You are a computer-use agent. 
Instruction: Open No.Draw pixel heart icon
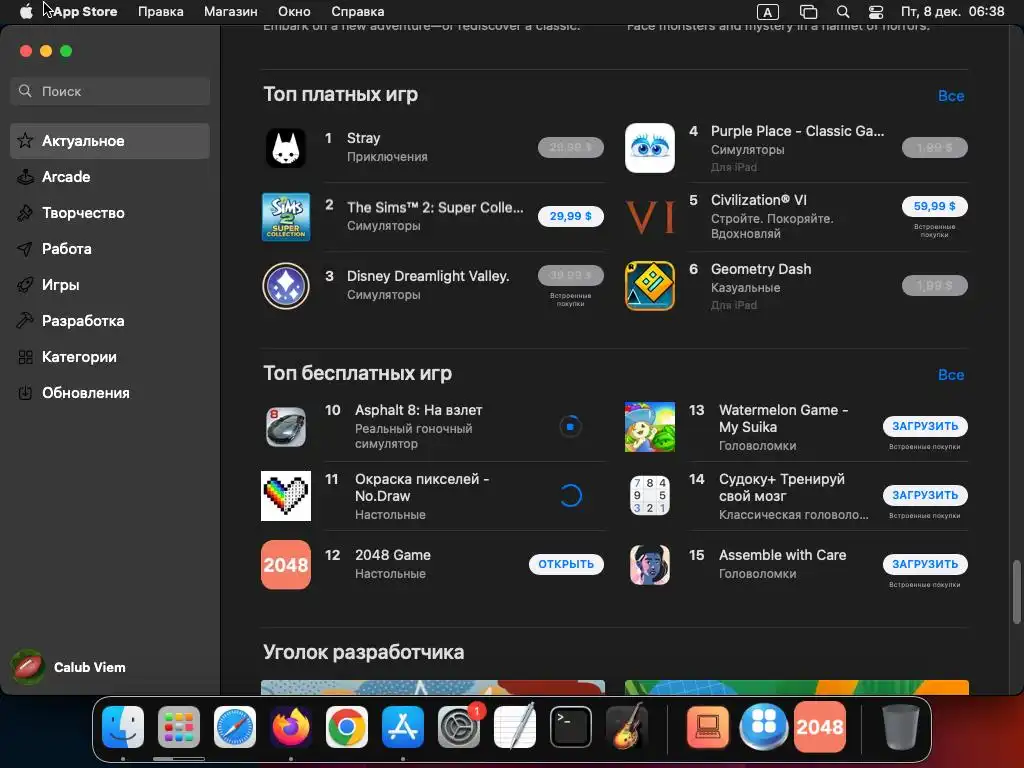[x=285, y=496]
